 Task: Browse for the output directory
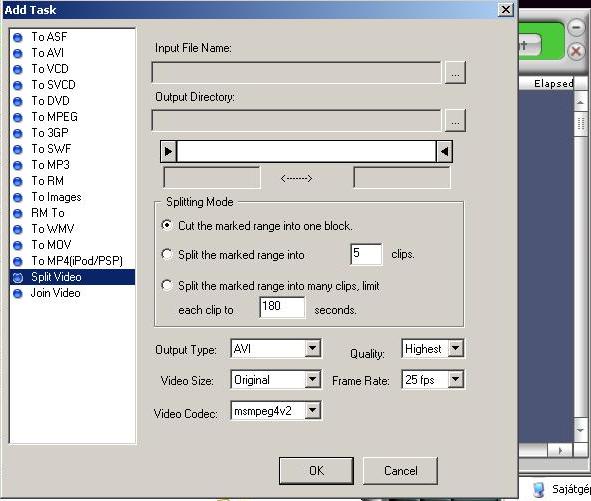[x=455, y=121]
